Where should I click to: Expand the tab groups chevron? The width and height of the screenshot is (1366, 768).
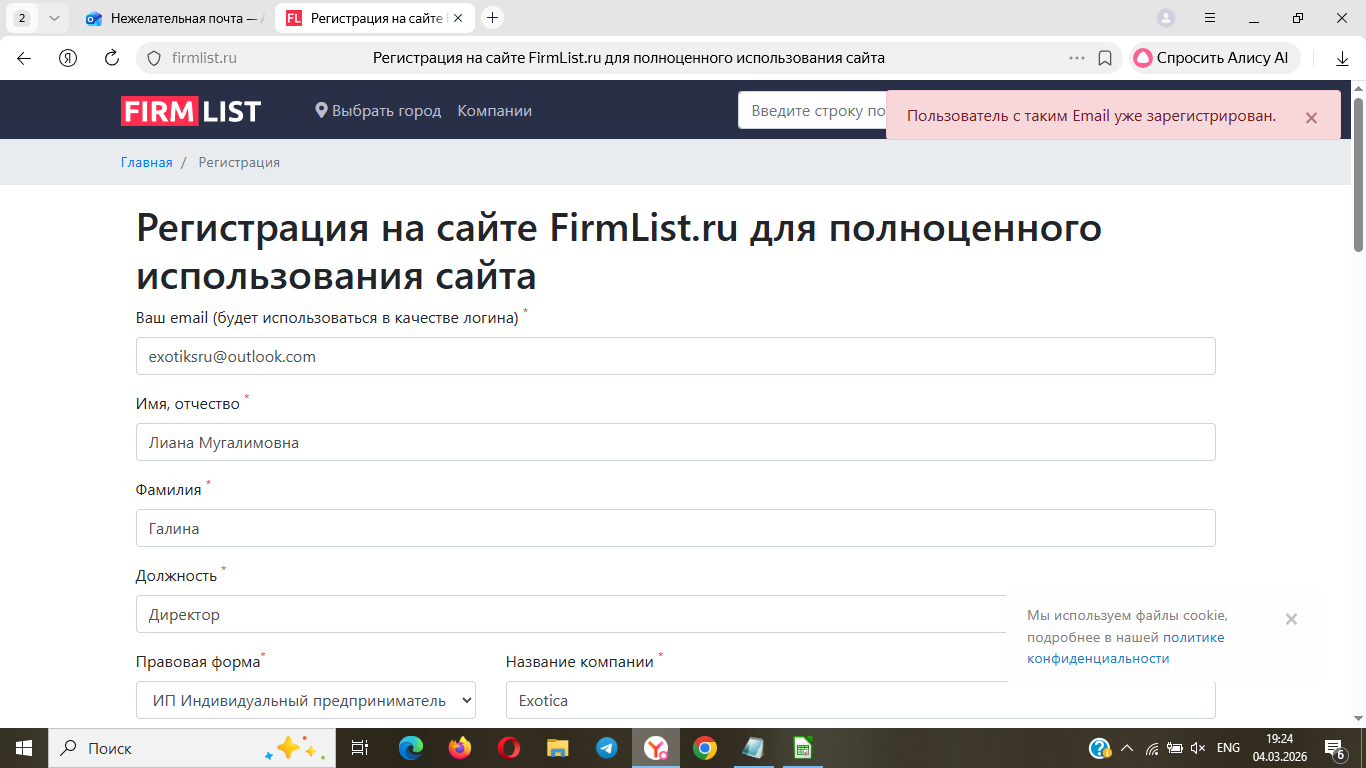click(x=54, y=18)
